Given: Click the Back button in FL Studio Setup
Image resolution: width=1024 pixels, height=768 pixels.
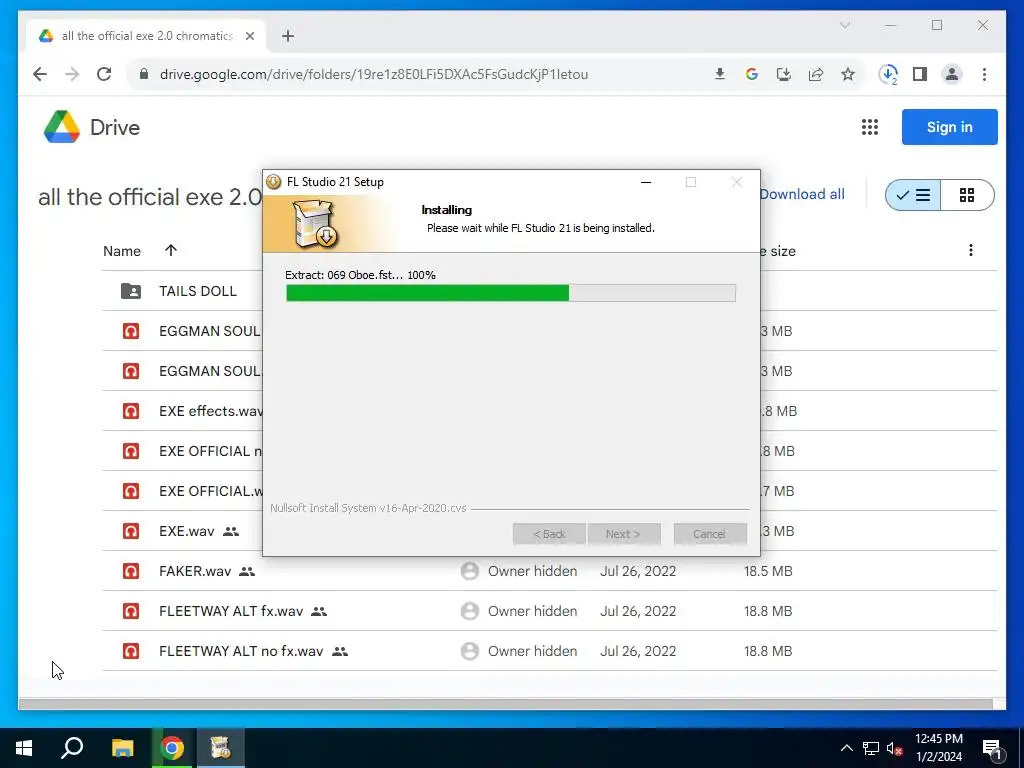Looking at the screenshot, I should point(549,534).
